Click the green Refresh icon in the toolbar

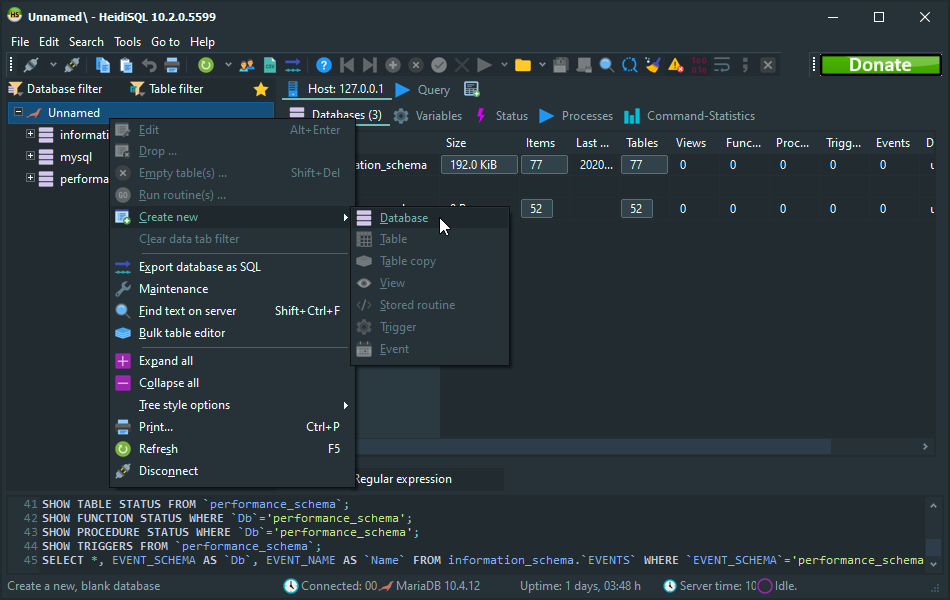point(206,65)
